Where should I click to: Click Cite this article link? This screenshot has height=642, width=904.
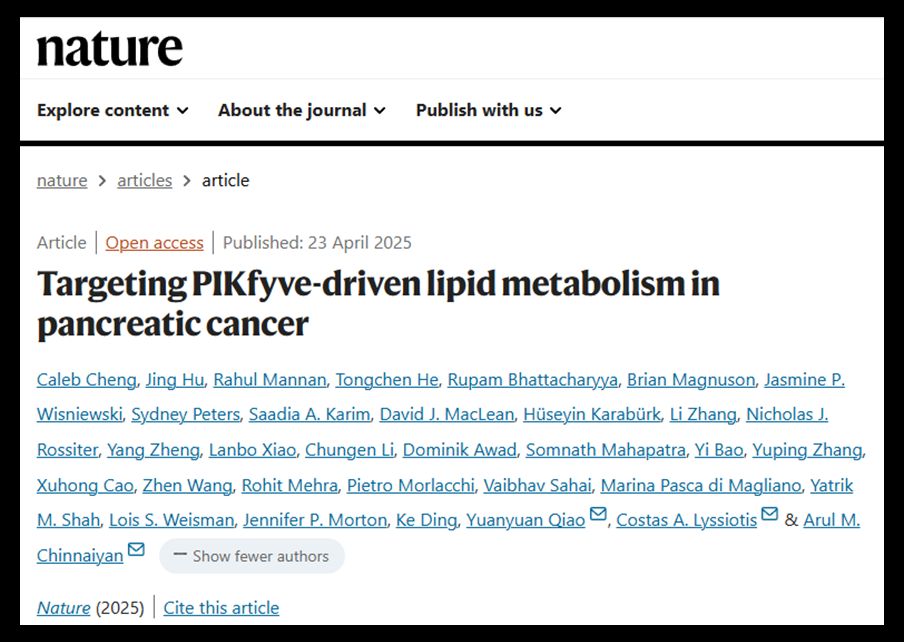(x=221, y=607)
